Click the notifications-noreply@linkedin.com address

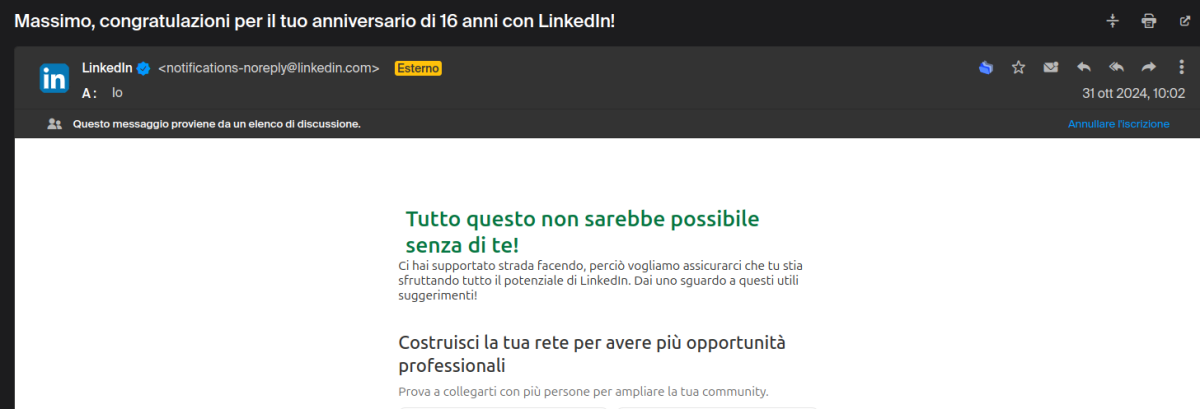click(269, 68)
